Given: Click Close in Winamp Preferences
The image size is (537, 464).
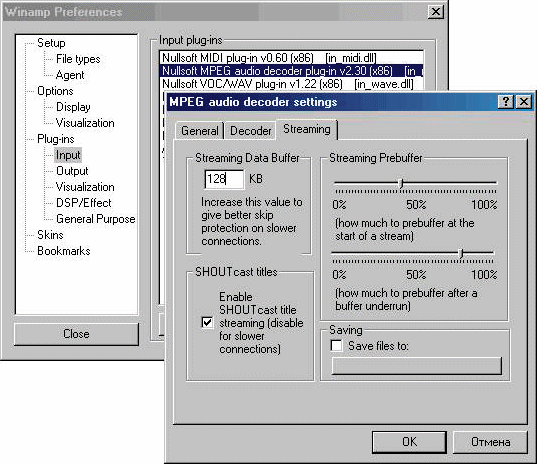Looking at the screenshot, I should pos(76,334).
